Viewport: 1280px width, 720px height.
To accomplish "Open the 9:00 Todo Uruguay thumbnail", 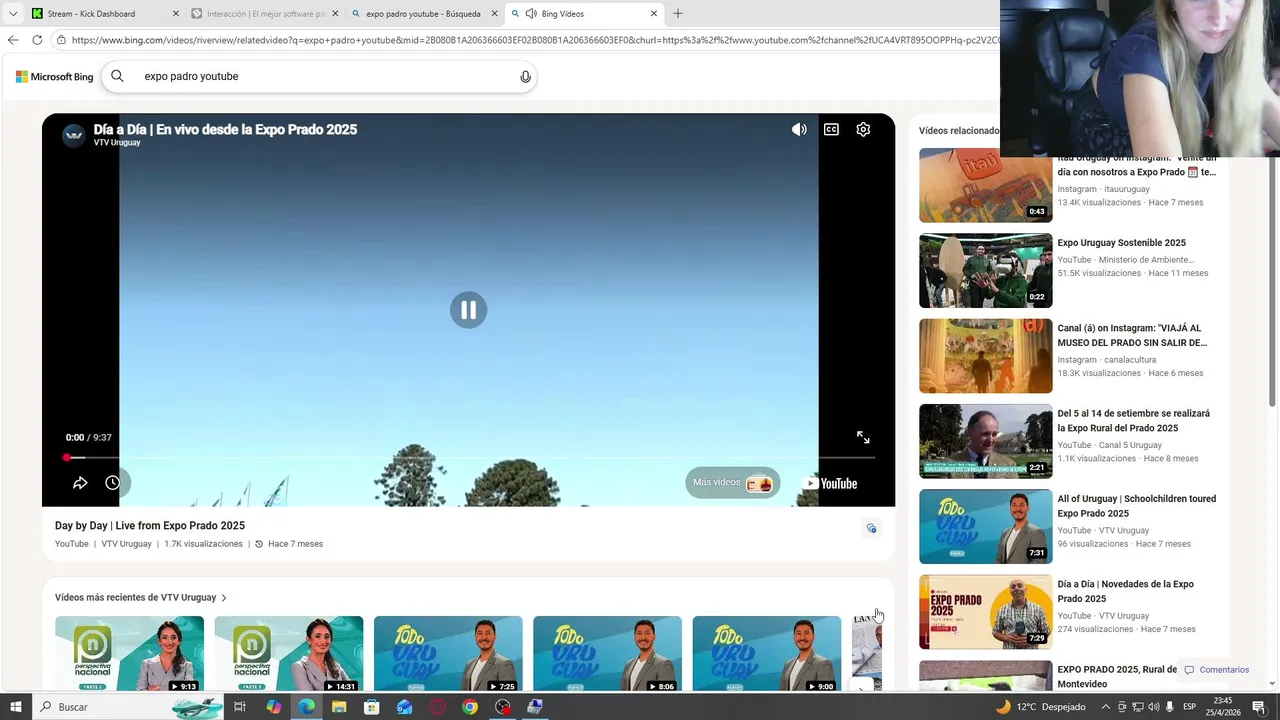I will (767, 653).
